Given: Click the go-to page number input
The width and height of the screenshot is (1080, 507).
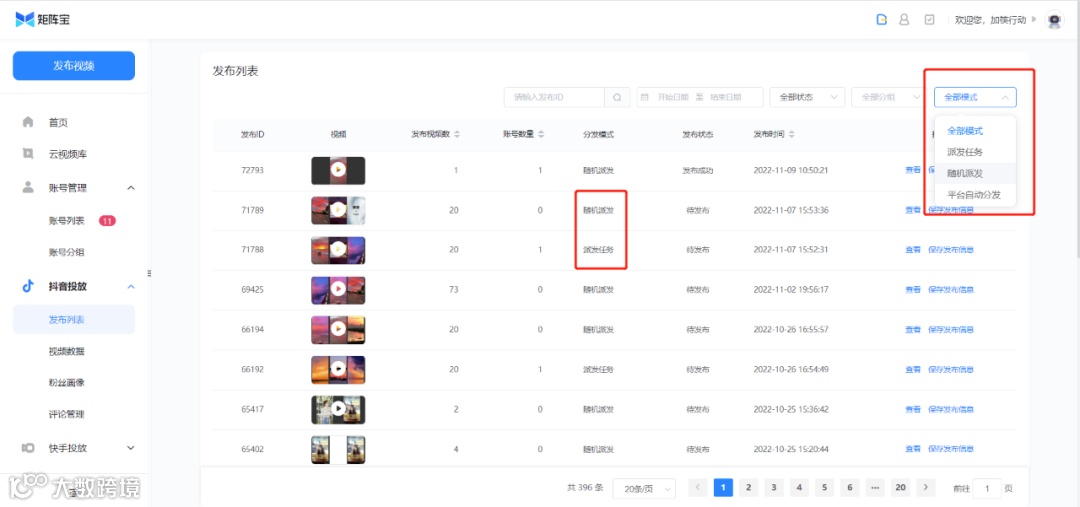Looking at the screenshot, I should click(988, 488).
